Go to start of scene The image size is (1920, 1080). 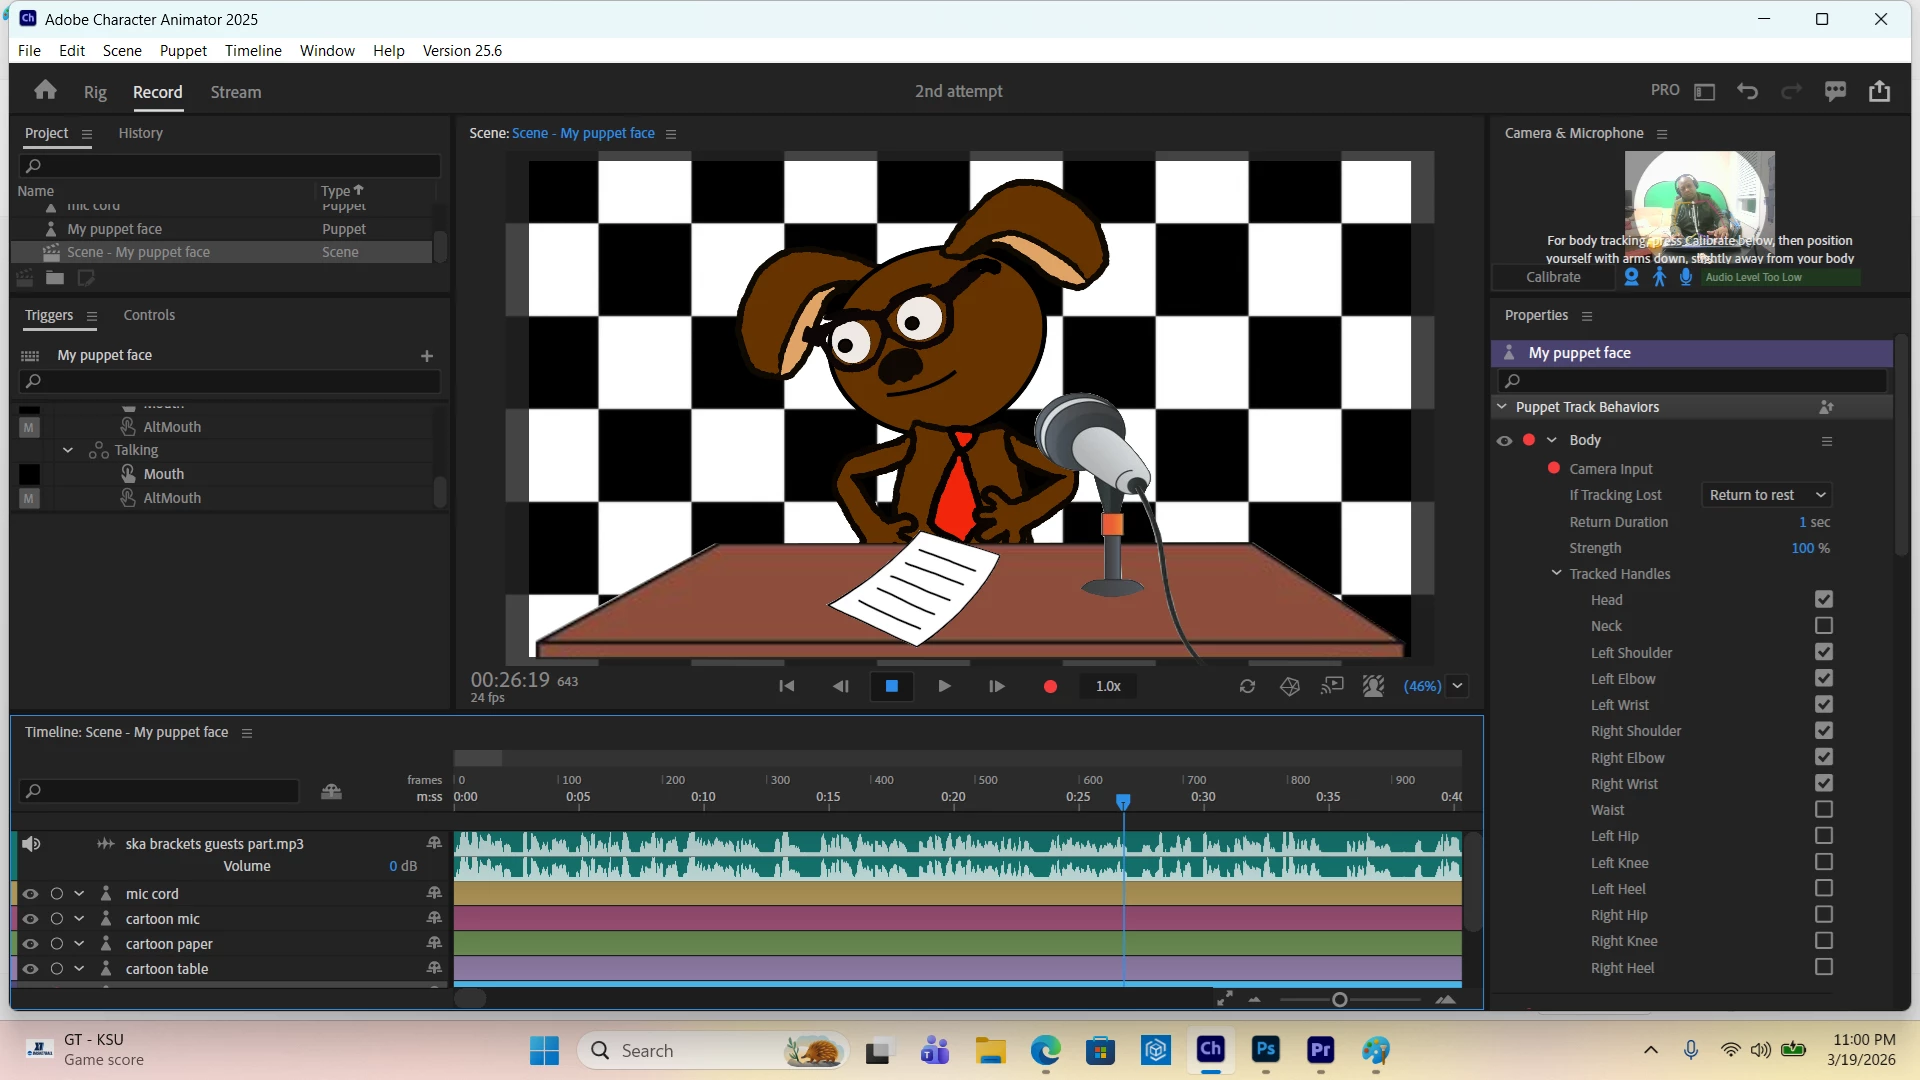point(787,686)
